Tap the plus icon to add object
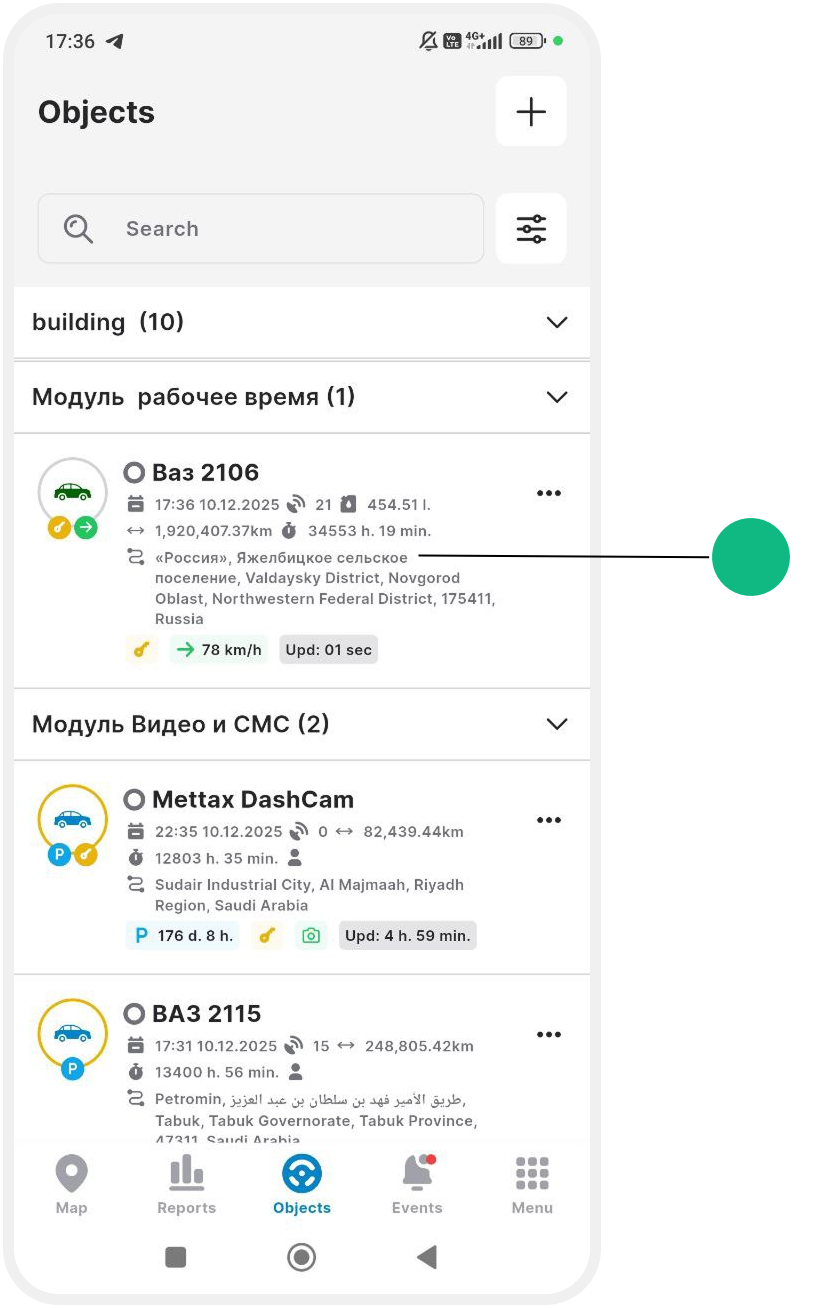Image resolution: width=814 pixels, height=1308 pixels. 531,112
